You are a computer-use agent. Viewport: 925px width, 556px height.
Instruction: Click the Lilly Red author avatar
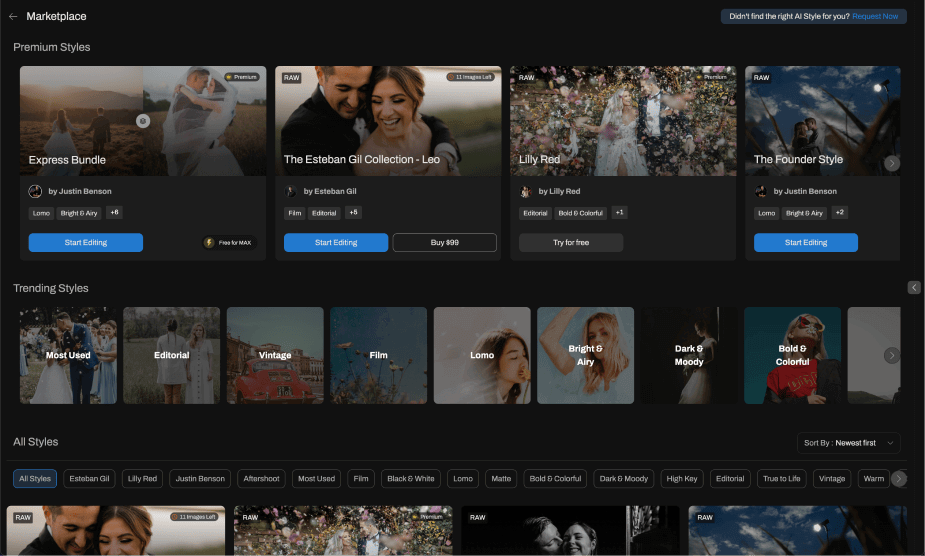click(526, 191)
